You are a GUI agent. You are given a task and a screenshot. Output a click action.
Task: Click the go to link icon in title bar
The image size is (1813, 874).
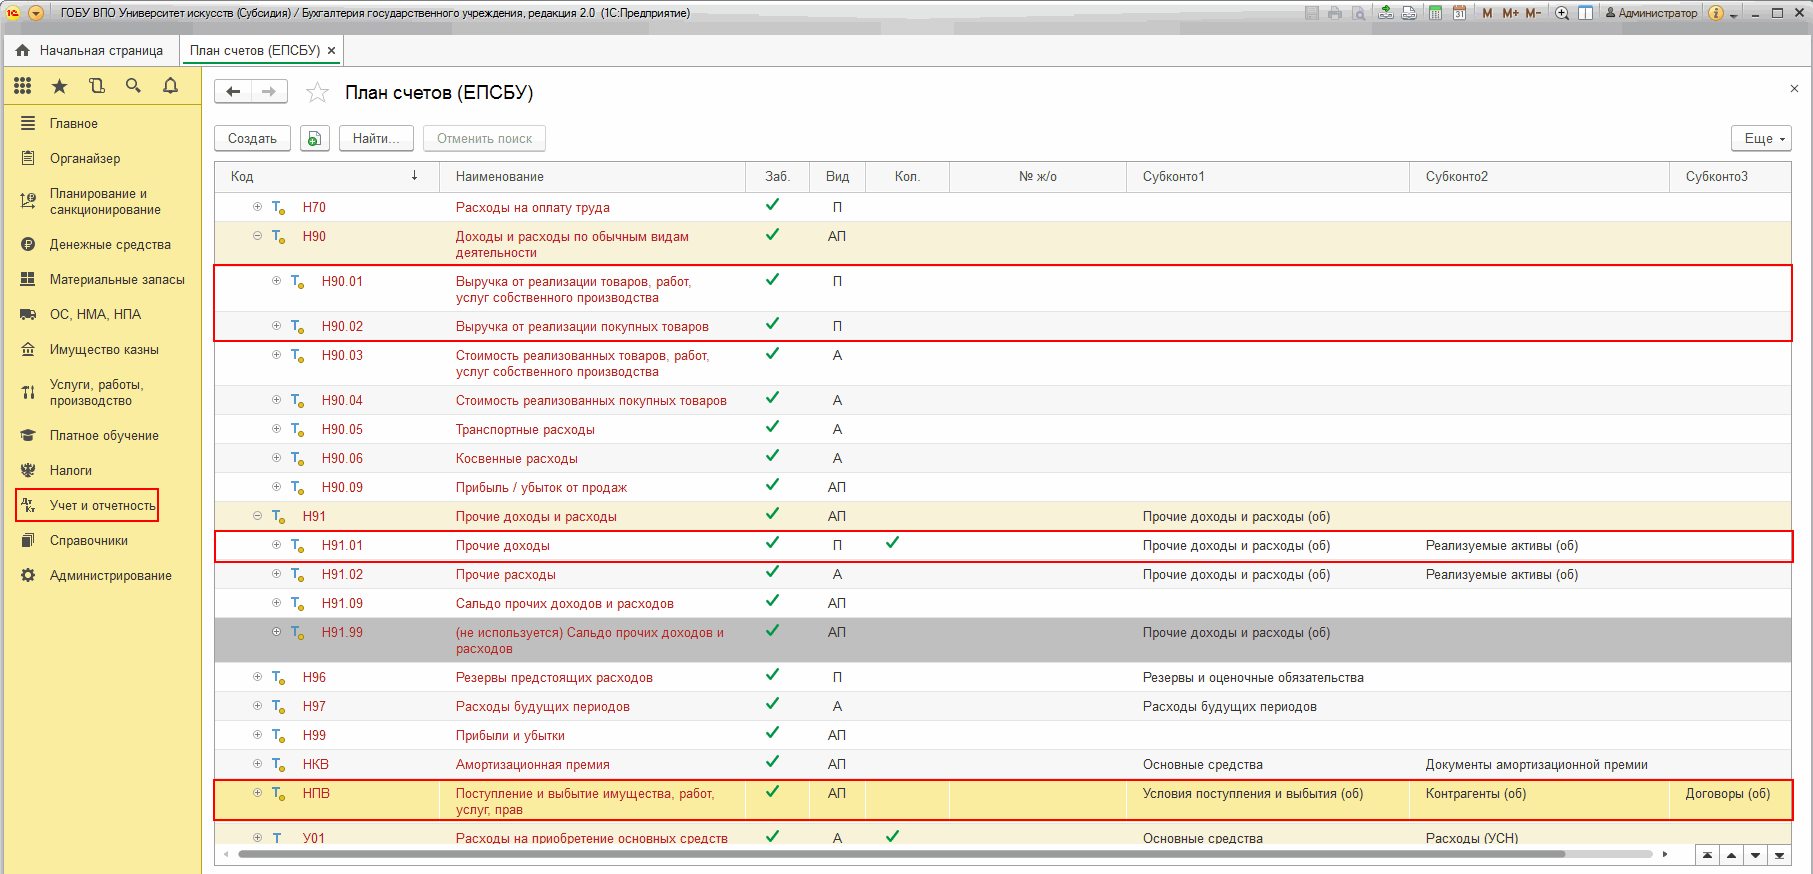(x=1409, y=13)
